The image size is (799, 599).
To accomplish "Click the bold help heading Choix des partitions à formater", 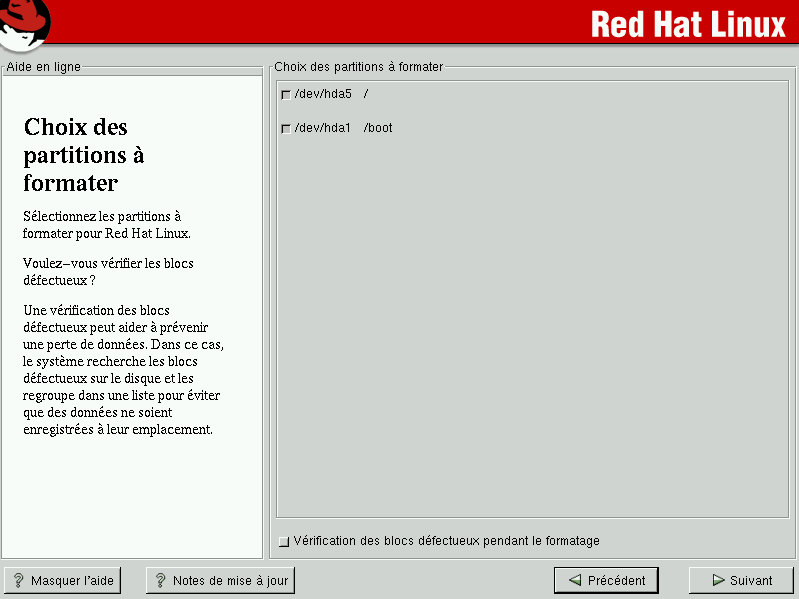I will pyautogui.click(x=84, y=155).
